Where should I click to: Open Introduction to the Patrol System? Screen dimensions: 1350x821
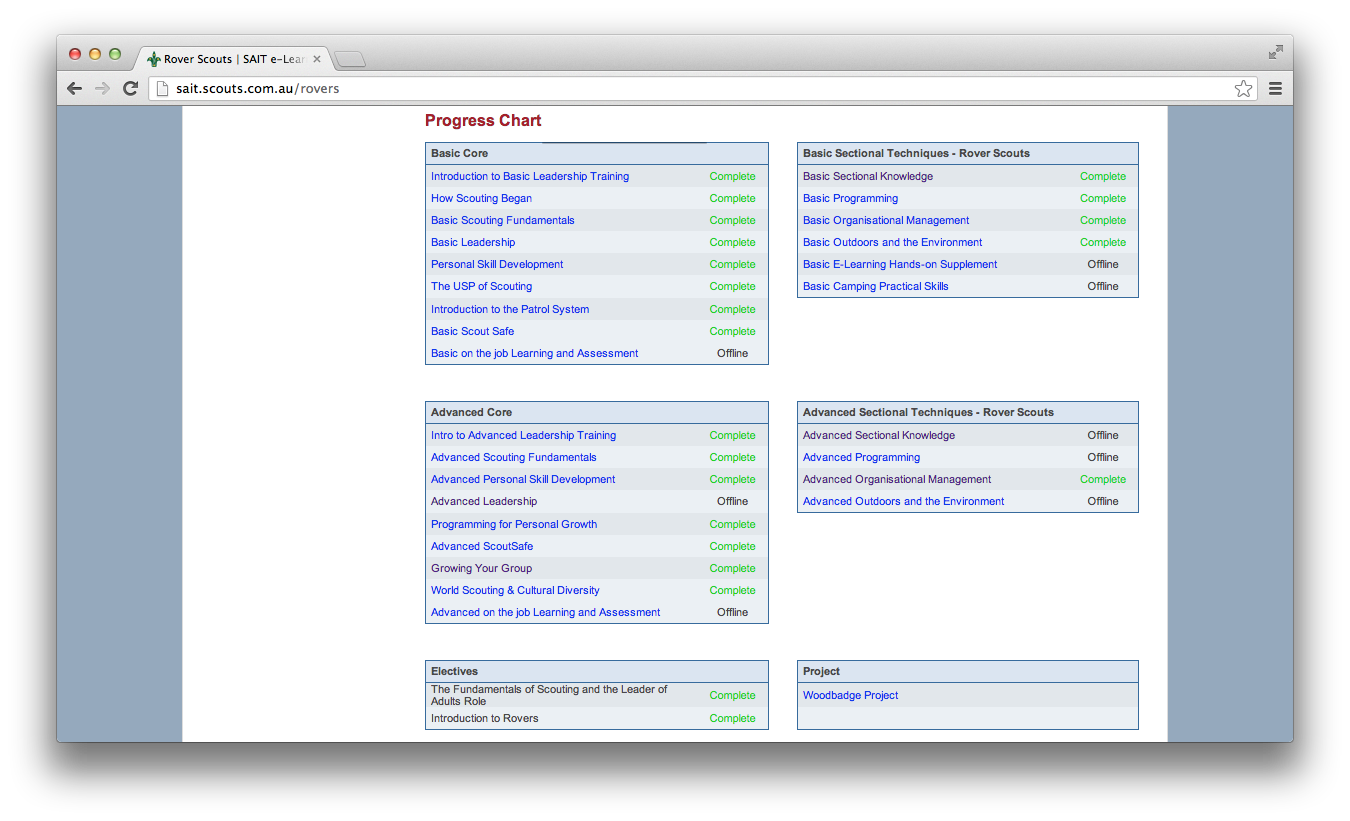pyautogui.click(x=510, y=309)
